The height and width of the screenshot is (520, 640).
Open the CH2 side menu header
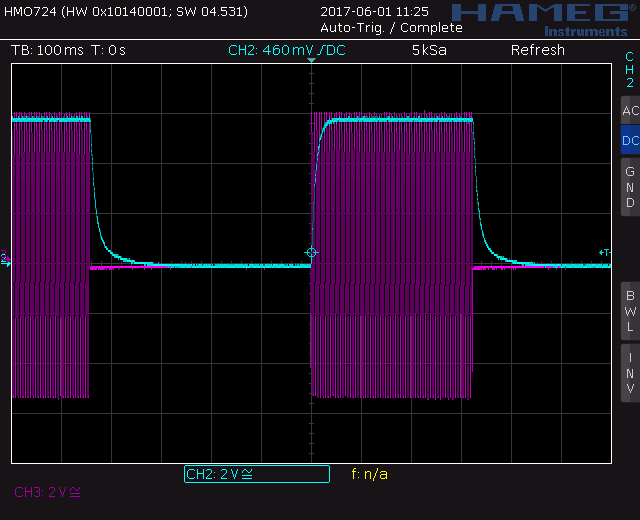click(629, 69)
